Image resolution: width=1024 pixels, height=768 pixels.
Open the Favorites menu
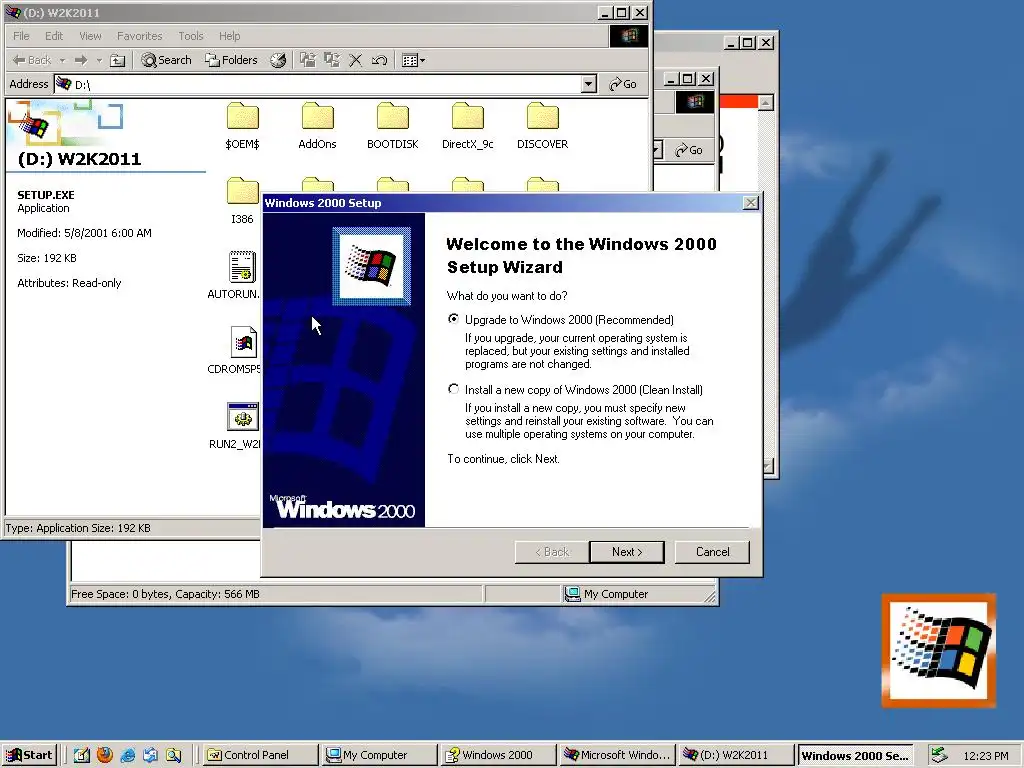pos(139,36)
